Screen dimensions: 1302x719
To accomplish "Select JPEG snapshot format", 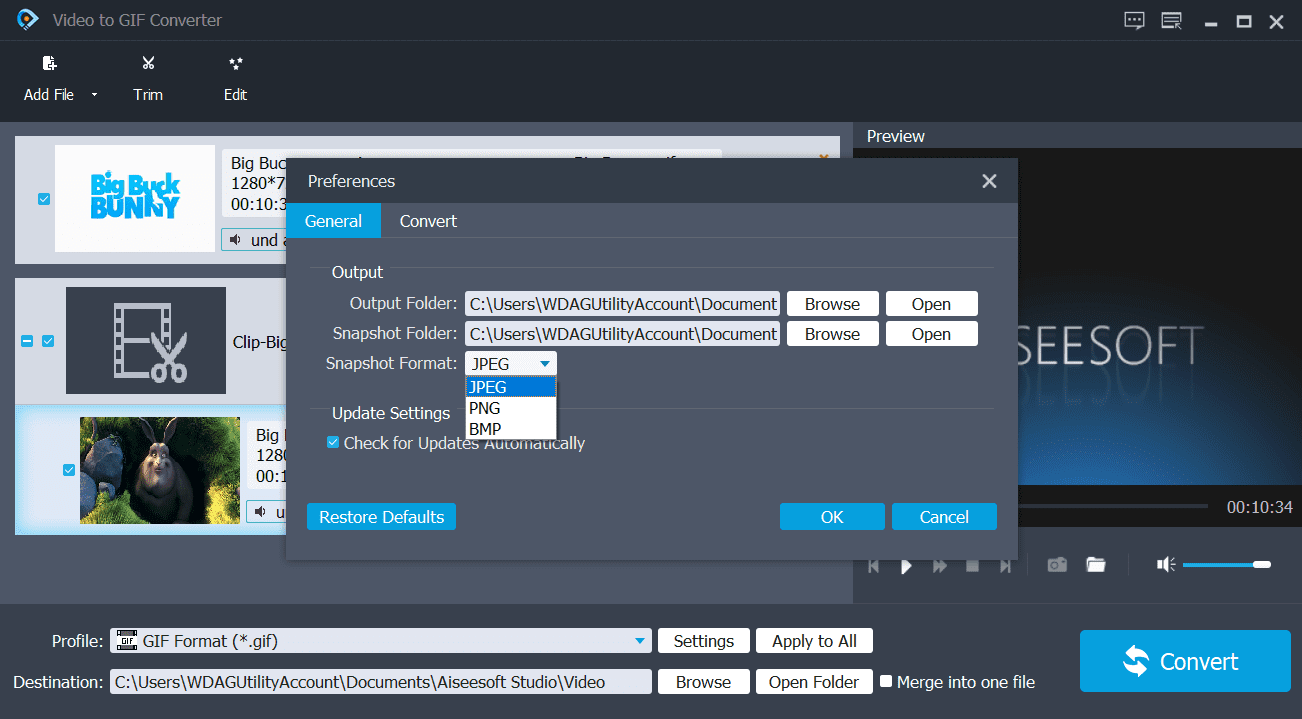I will pyautogui.click(x=511, y=387).
